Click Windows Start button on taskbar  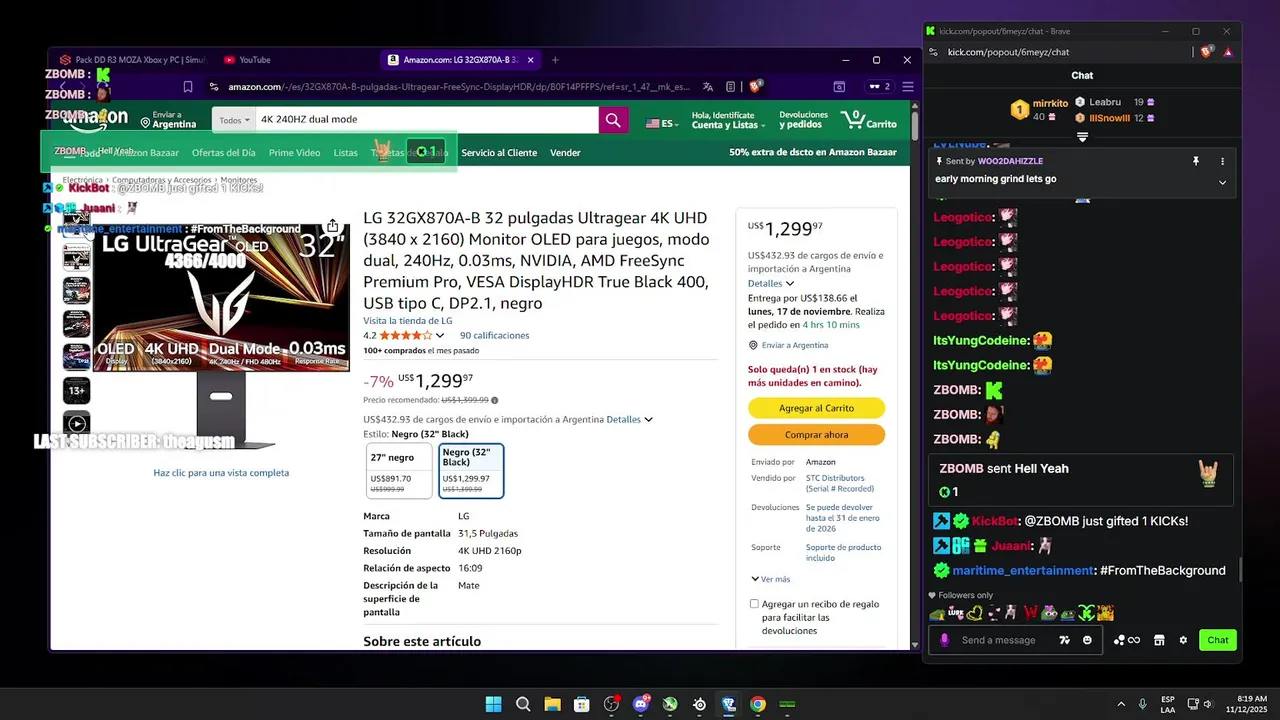click(493, 704)
